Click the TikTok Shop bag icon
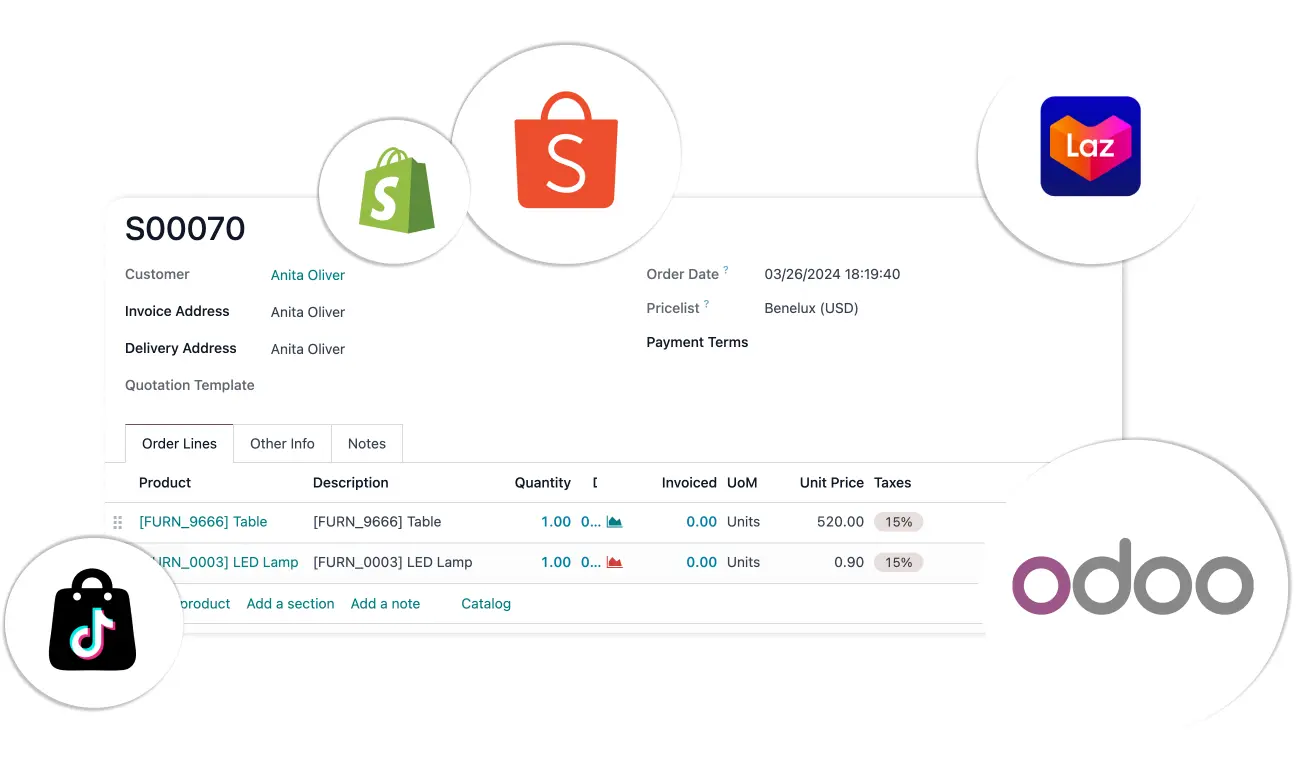 92,620
